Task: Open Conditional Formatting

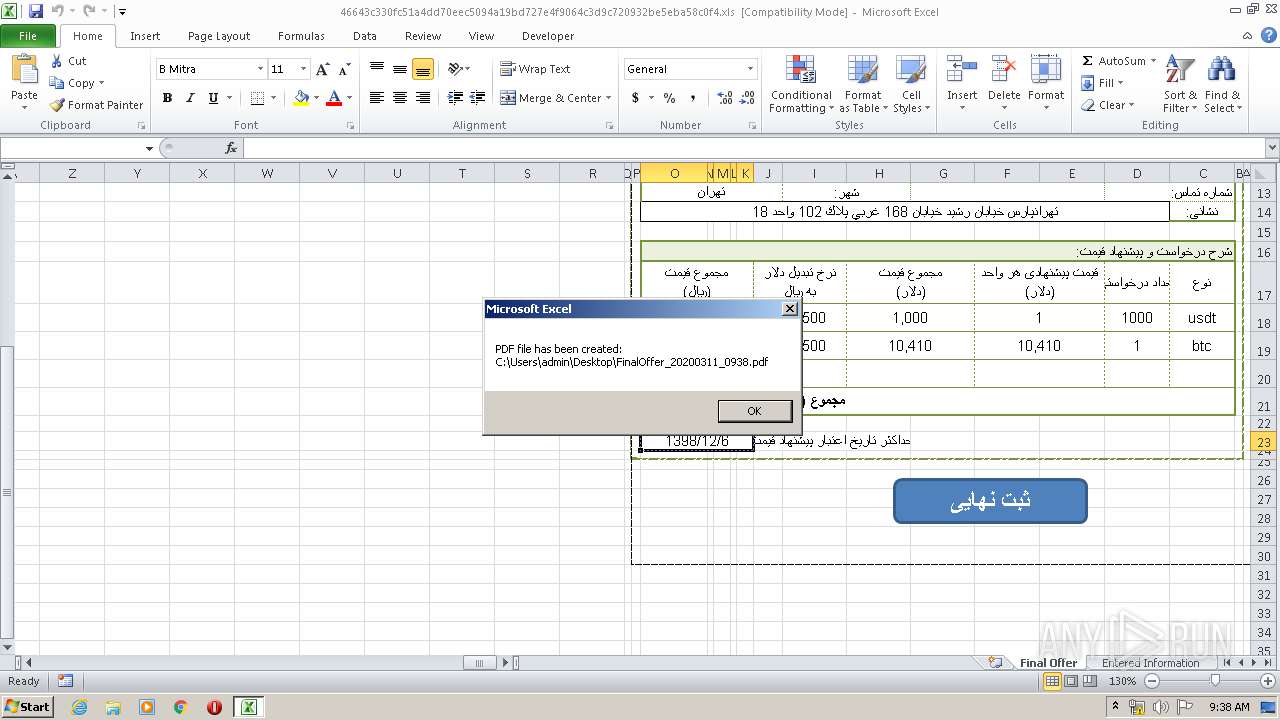Action: (x=801, y=85)
